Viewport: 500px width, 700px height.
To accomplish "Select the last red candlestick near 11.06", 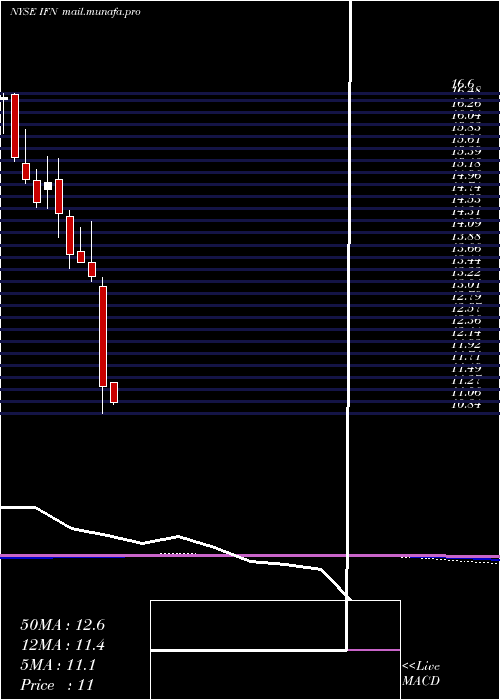I will tap(114, 393).
